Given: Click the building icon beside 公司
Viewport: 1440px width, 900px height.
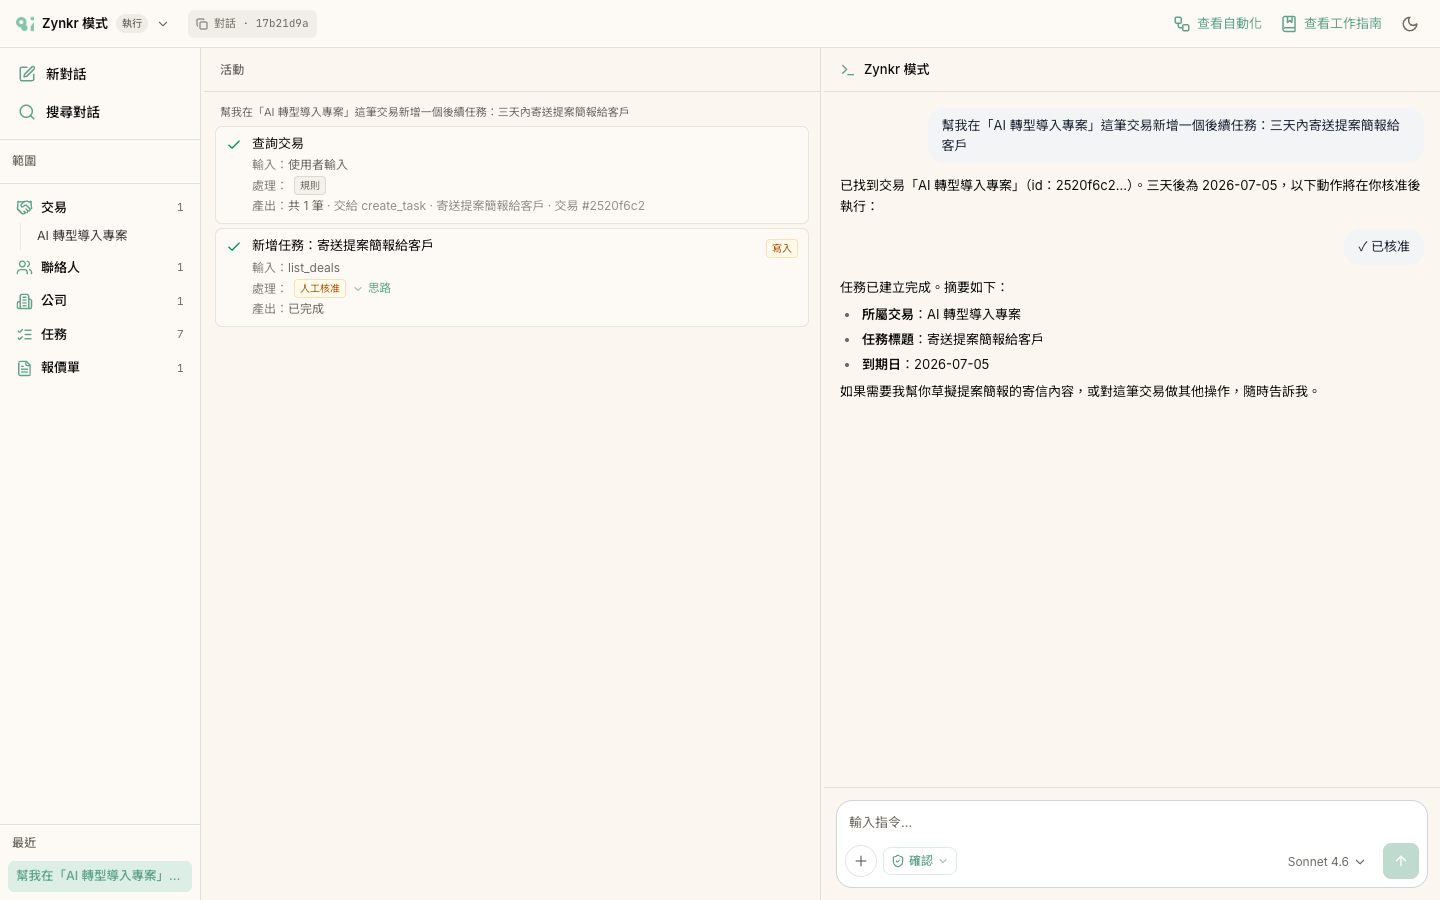Looking at the screenshot, I should click(x=24, y=301).
